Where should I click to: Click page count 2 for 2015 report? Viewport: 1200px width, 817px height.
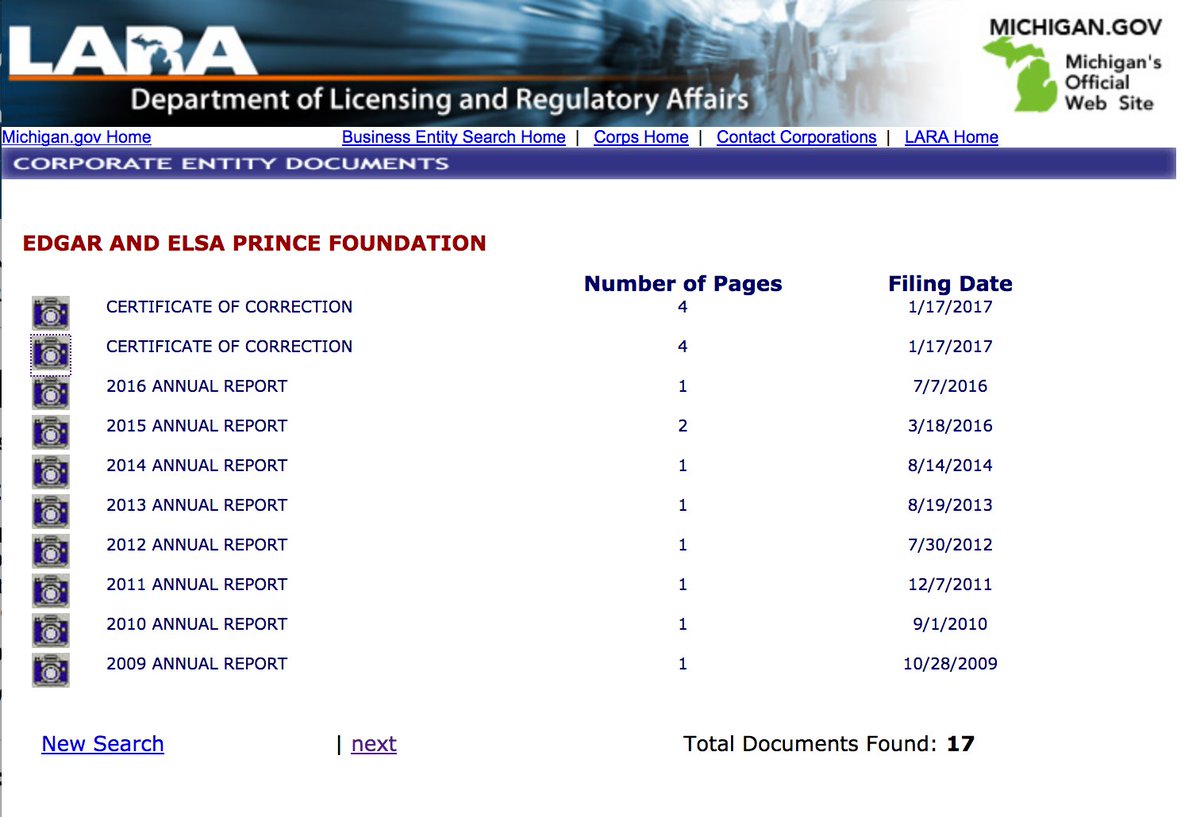(x=683, y=426)
